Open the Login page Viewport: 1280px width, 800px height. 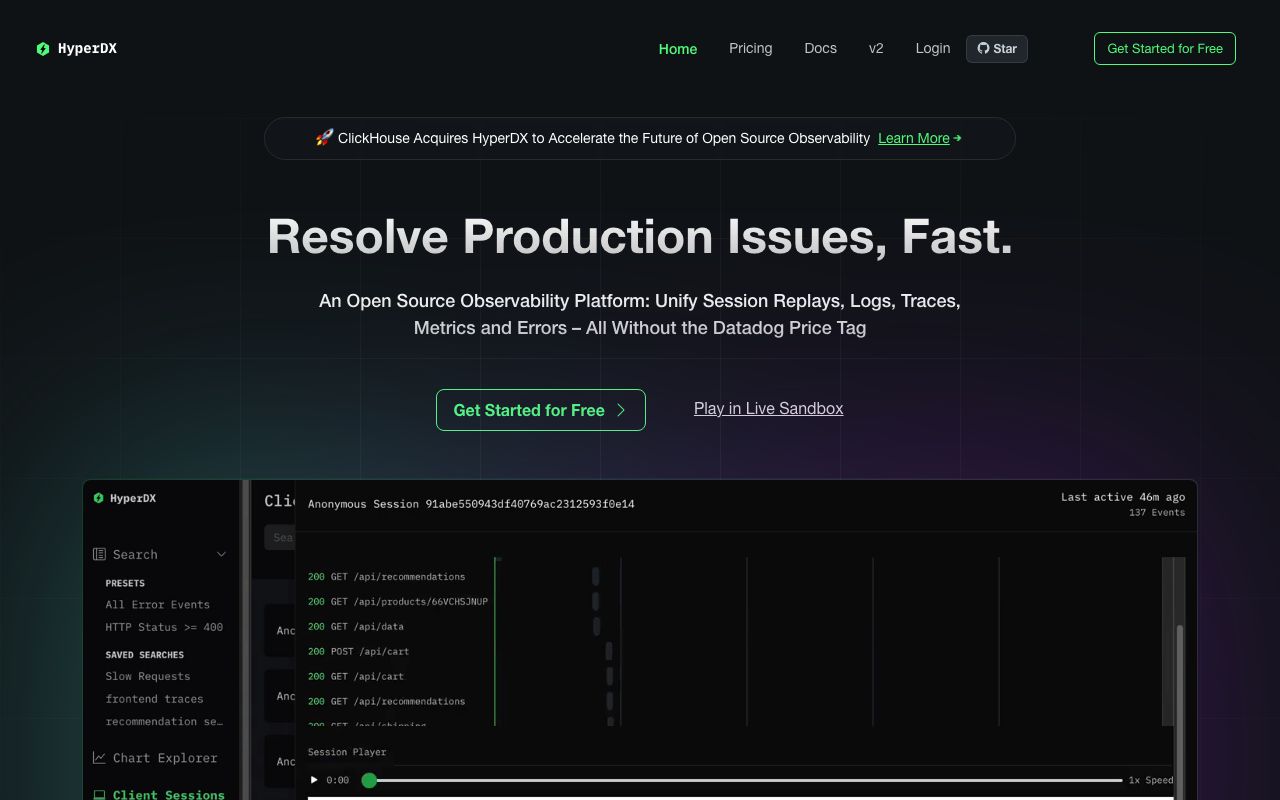(x=933, y=48)
